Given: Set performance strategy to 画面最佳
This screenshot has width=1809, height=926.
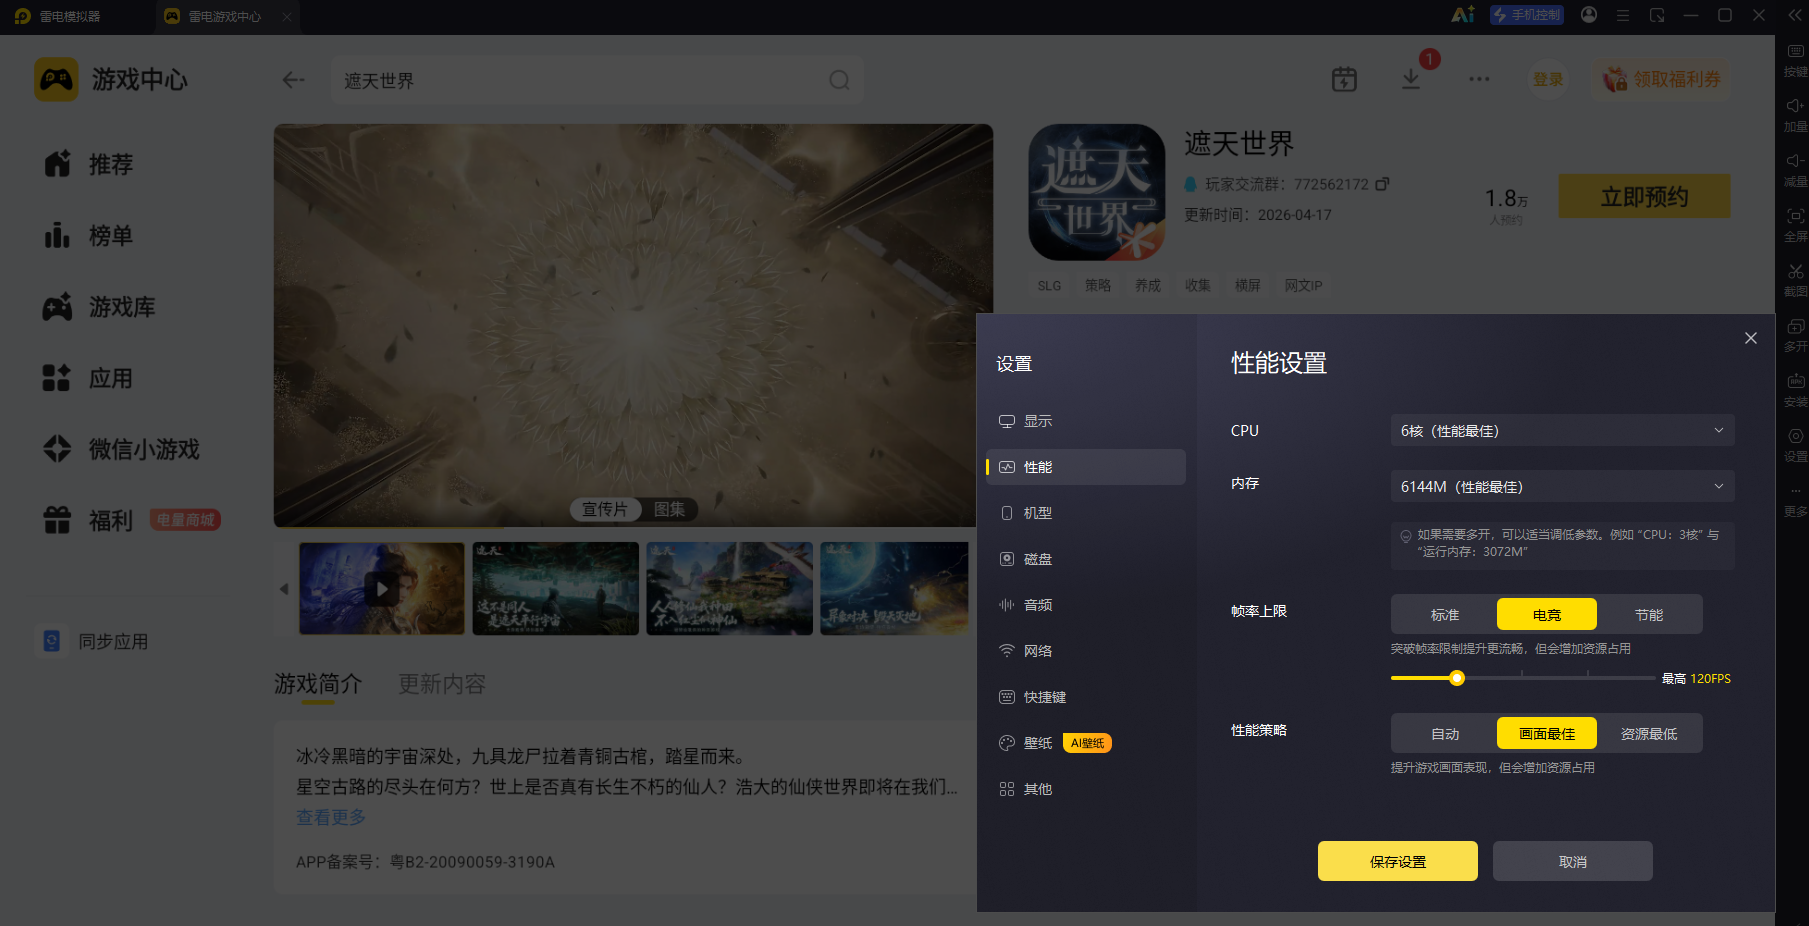Looking at the screenshot, I should (1547, 734).
